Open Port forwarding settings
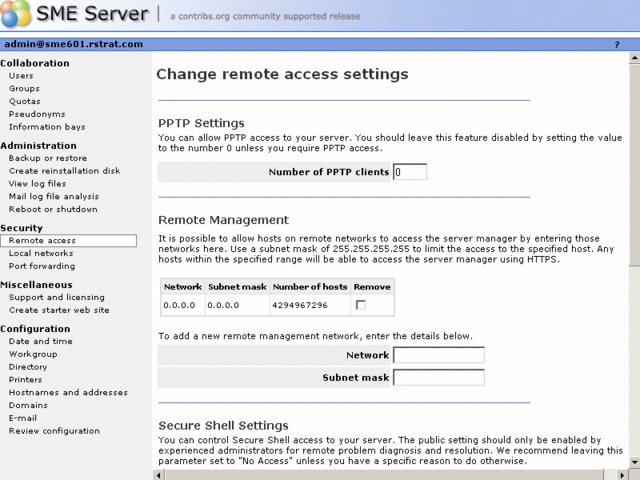Viewport: 640px width, 480px height. pyautogui.click(x=42, y=266)
